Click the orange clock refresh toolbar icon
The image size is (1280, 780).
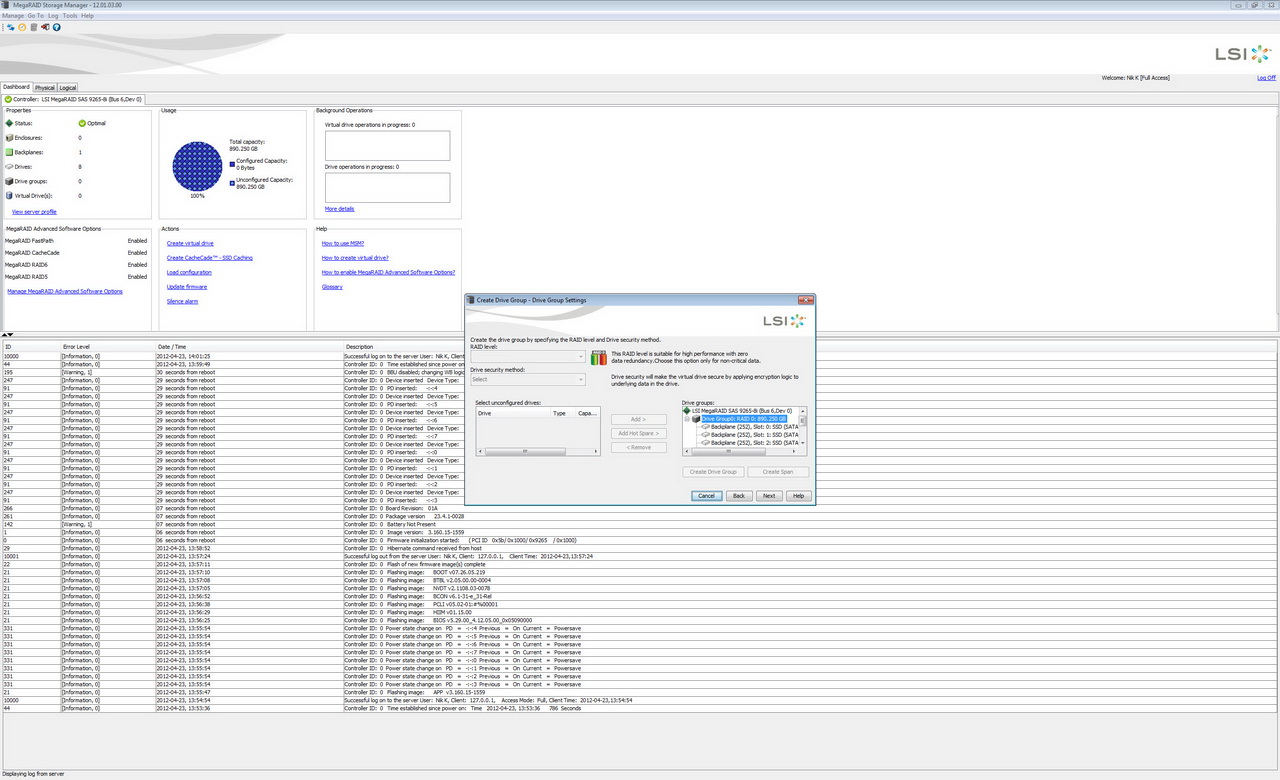click(x=22, y=27)
